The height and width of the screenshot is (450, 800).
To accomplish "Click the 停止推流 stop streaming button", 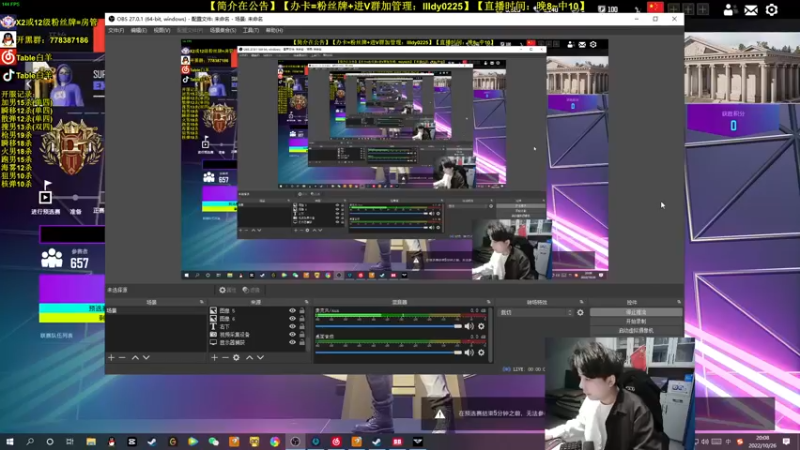I will (636, 312).
